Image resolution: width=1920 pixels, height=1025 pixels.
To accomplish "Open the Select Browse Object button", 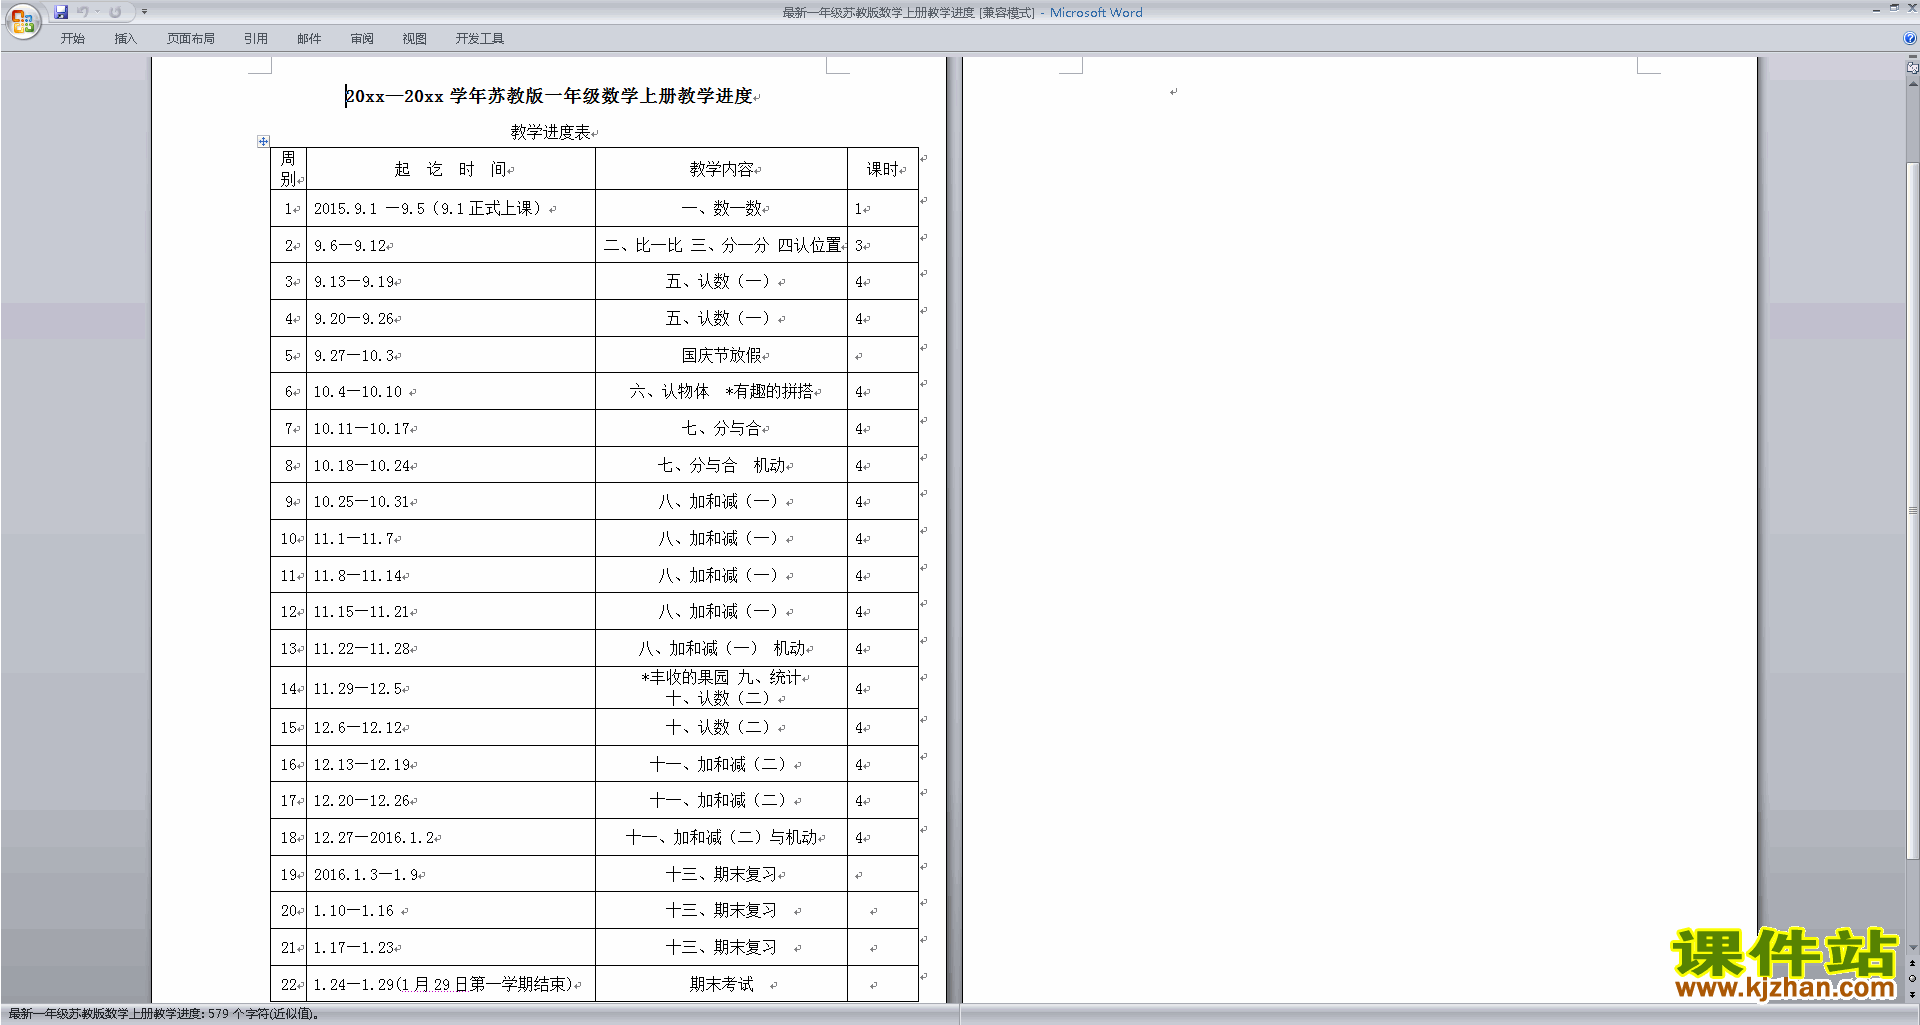I will pos(1912,978).
